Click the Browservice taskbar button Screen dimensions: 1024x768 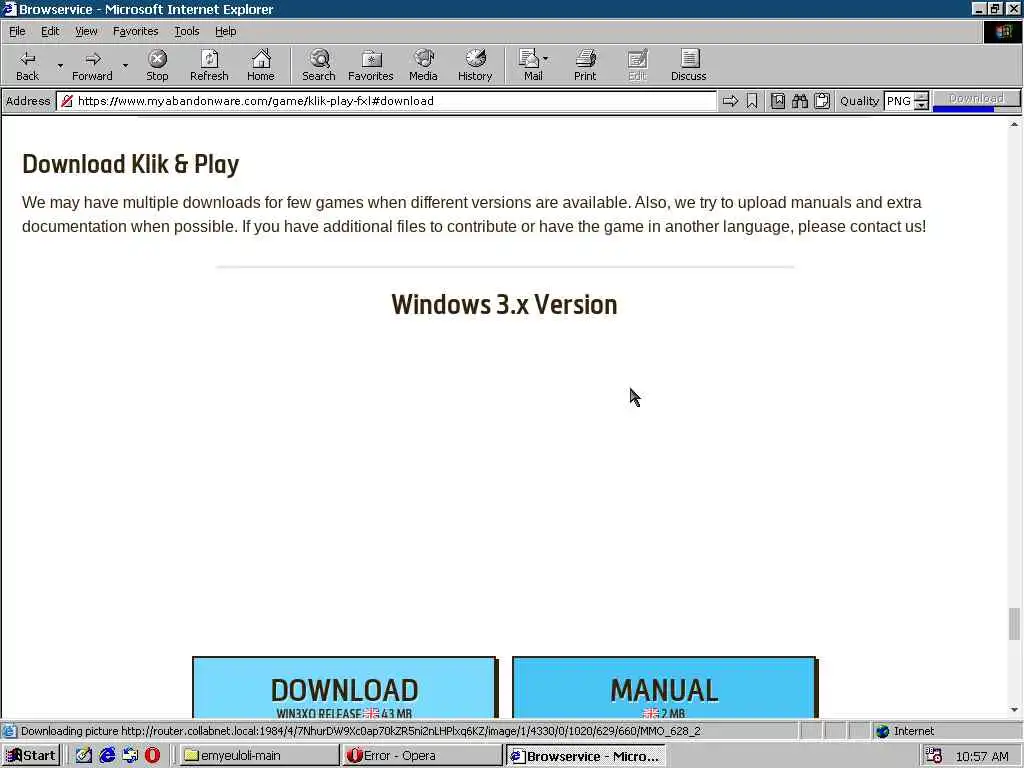585,756
